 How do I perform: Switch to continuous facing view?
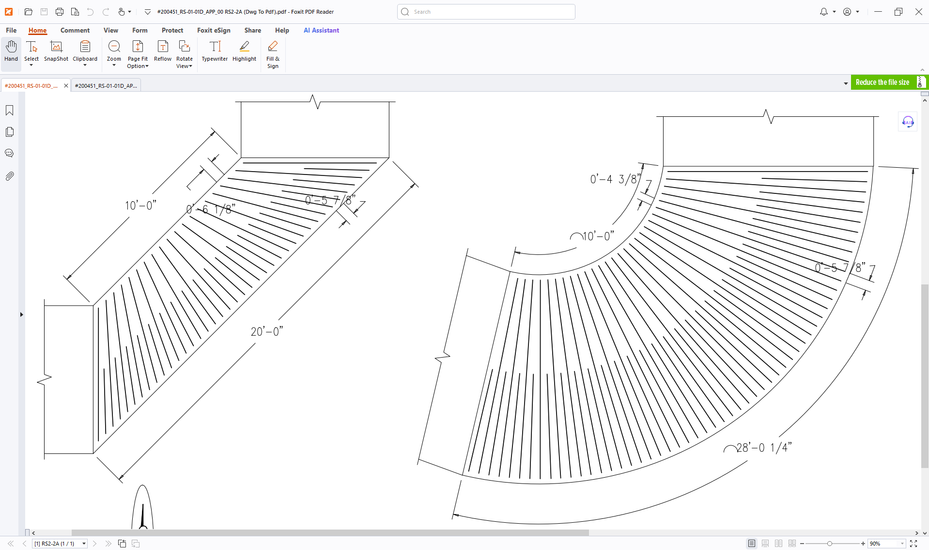pos(792,543)
